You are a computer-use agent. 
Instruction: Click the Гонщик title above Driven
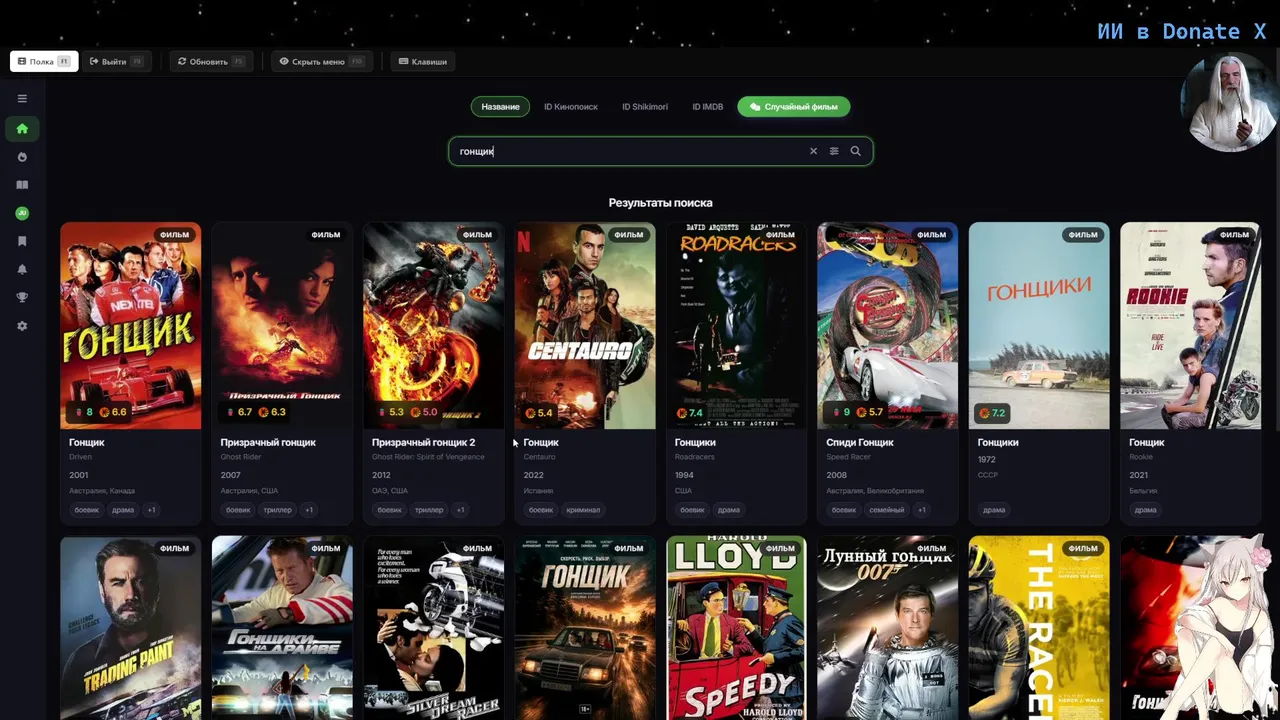pyautogui.click(x=87, y=442)
